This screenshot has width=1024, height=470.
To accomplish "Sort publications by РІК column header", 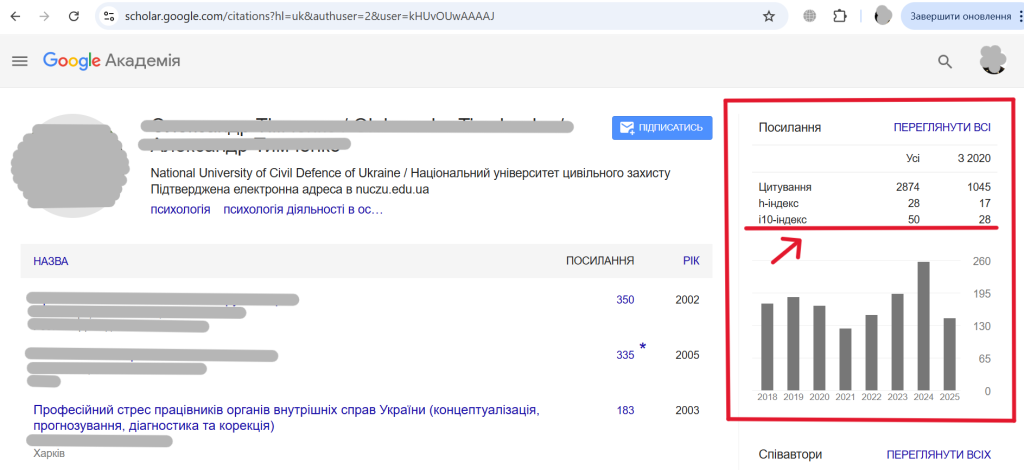I will (x=691, y=261).
